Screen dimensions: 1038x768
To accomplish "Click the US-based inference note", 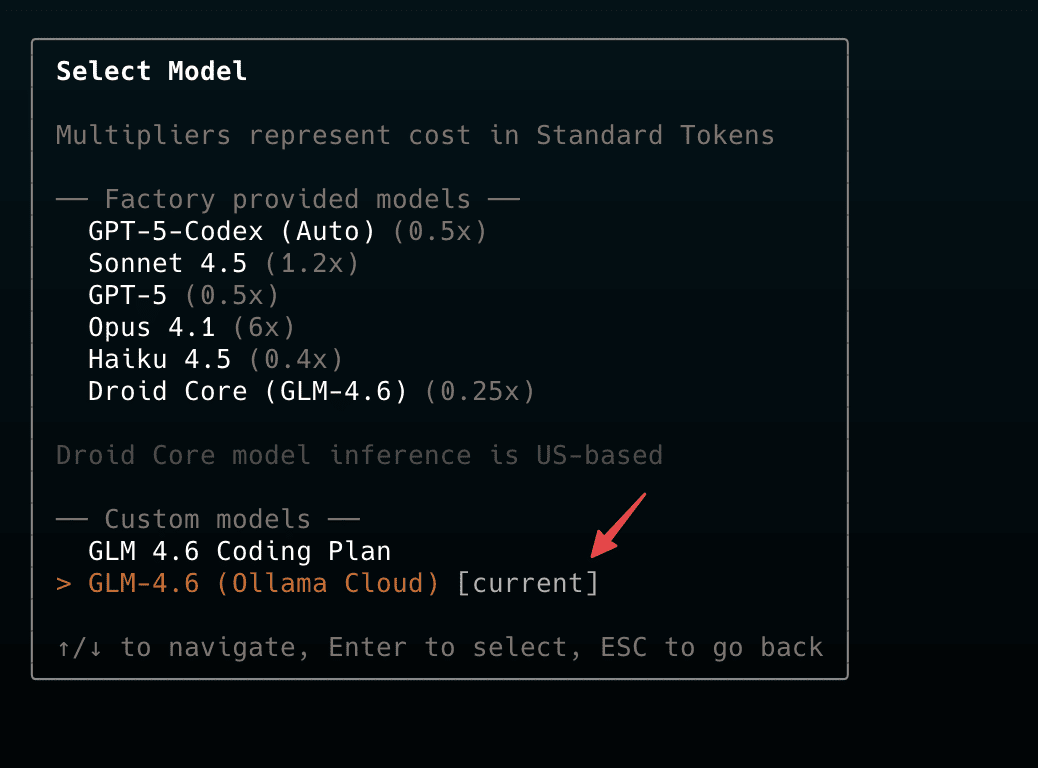I will pos(359,456).
